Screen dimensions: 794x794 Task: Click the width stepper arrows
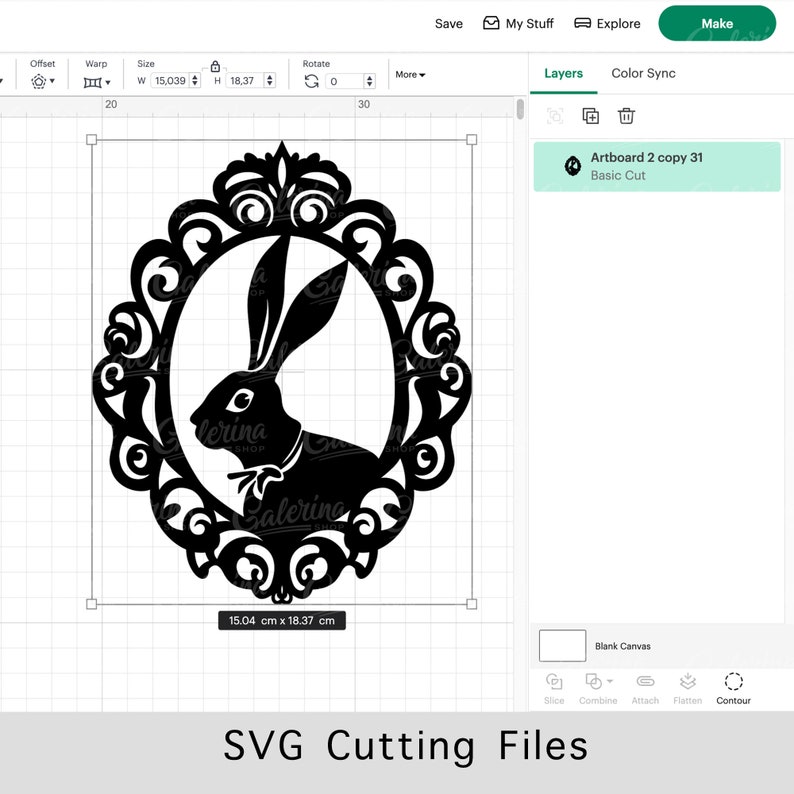(195, 81)
